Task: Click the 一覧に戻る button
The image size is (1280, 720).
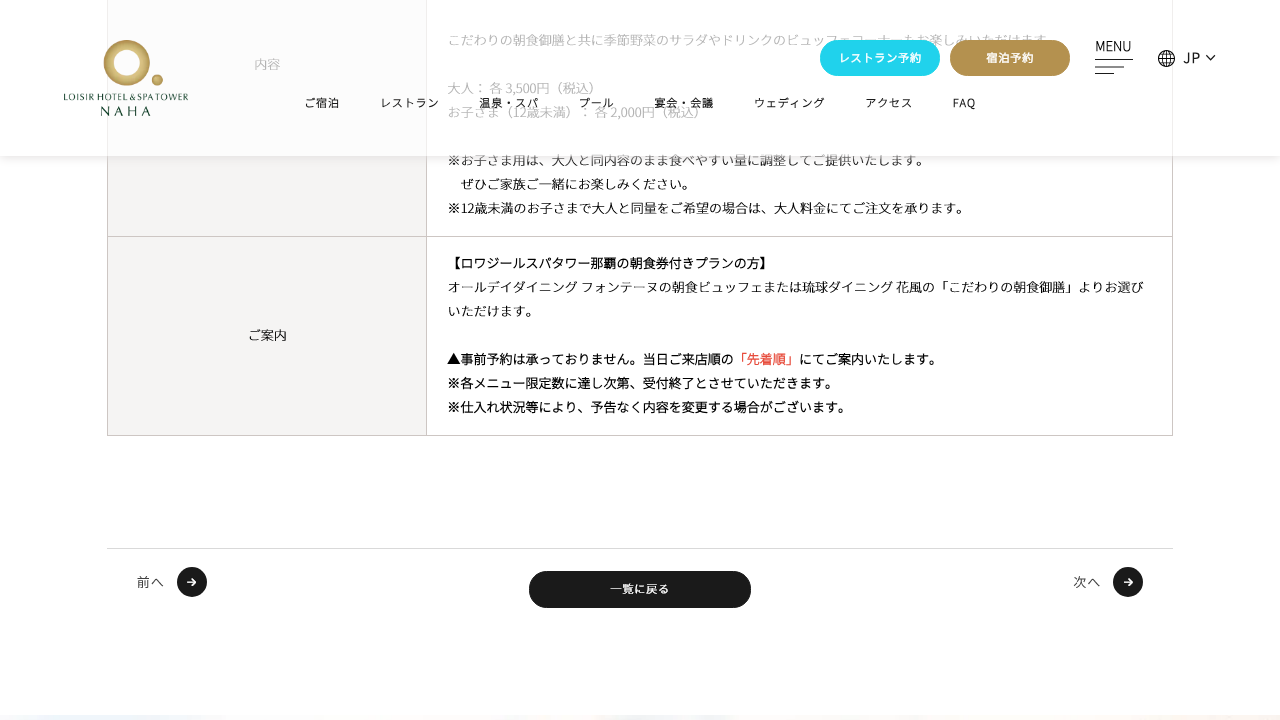Action: [640, 589]
